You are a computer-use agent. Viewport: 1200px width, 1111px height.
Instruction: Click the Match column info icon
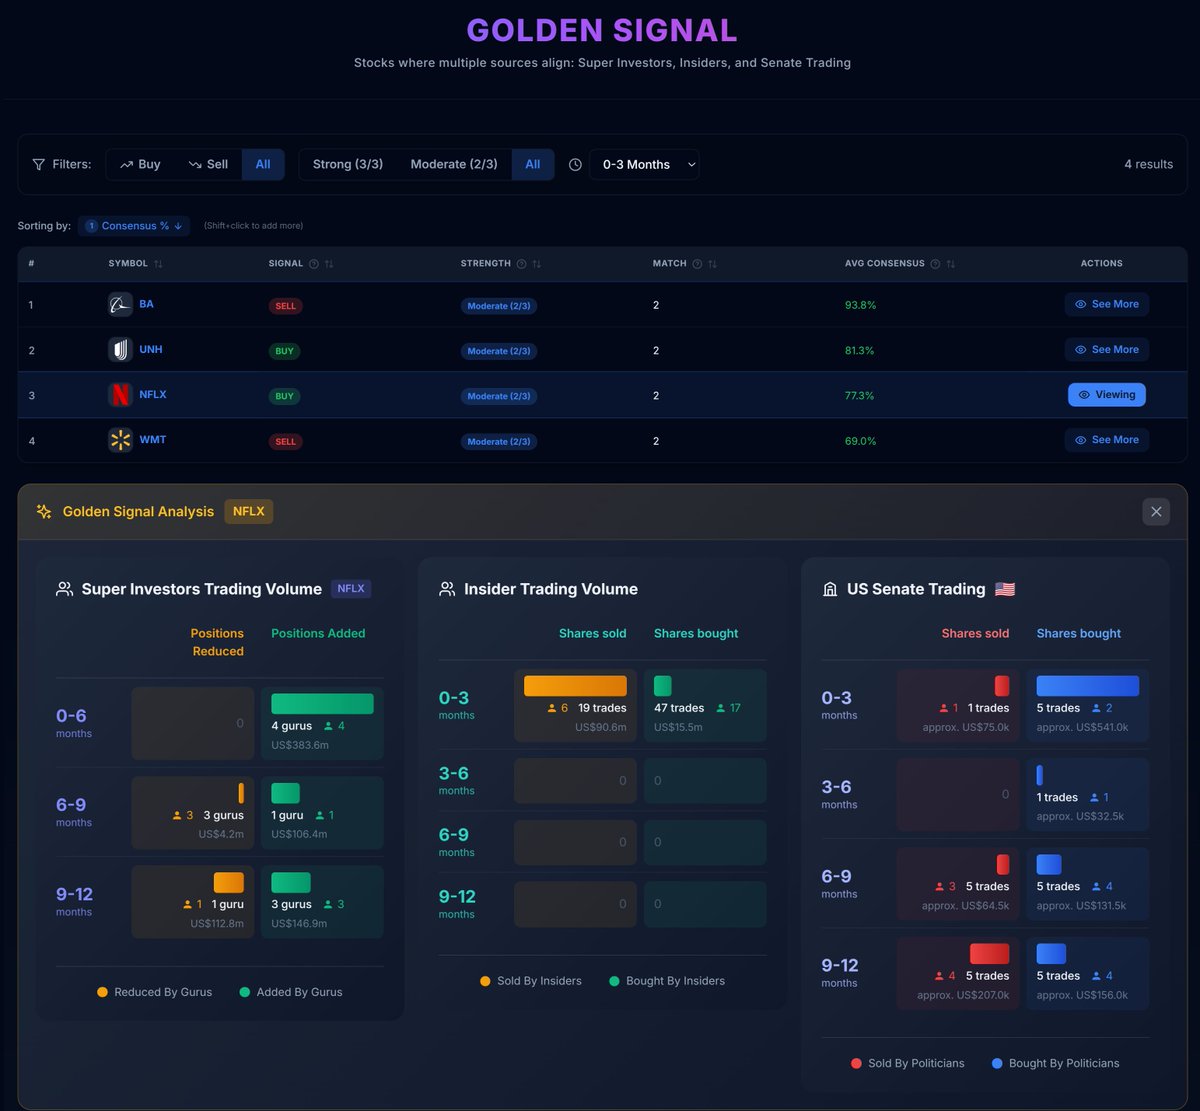pyautogui.click(x=697, y=264)
